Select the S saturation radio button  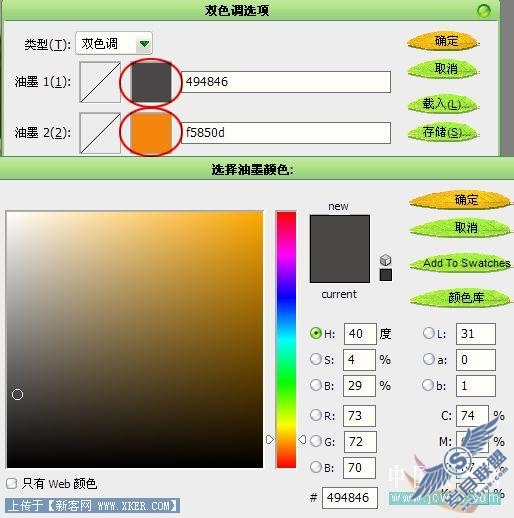(316, 359)
